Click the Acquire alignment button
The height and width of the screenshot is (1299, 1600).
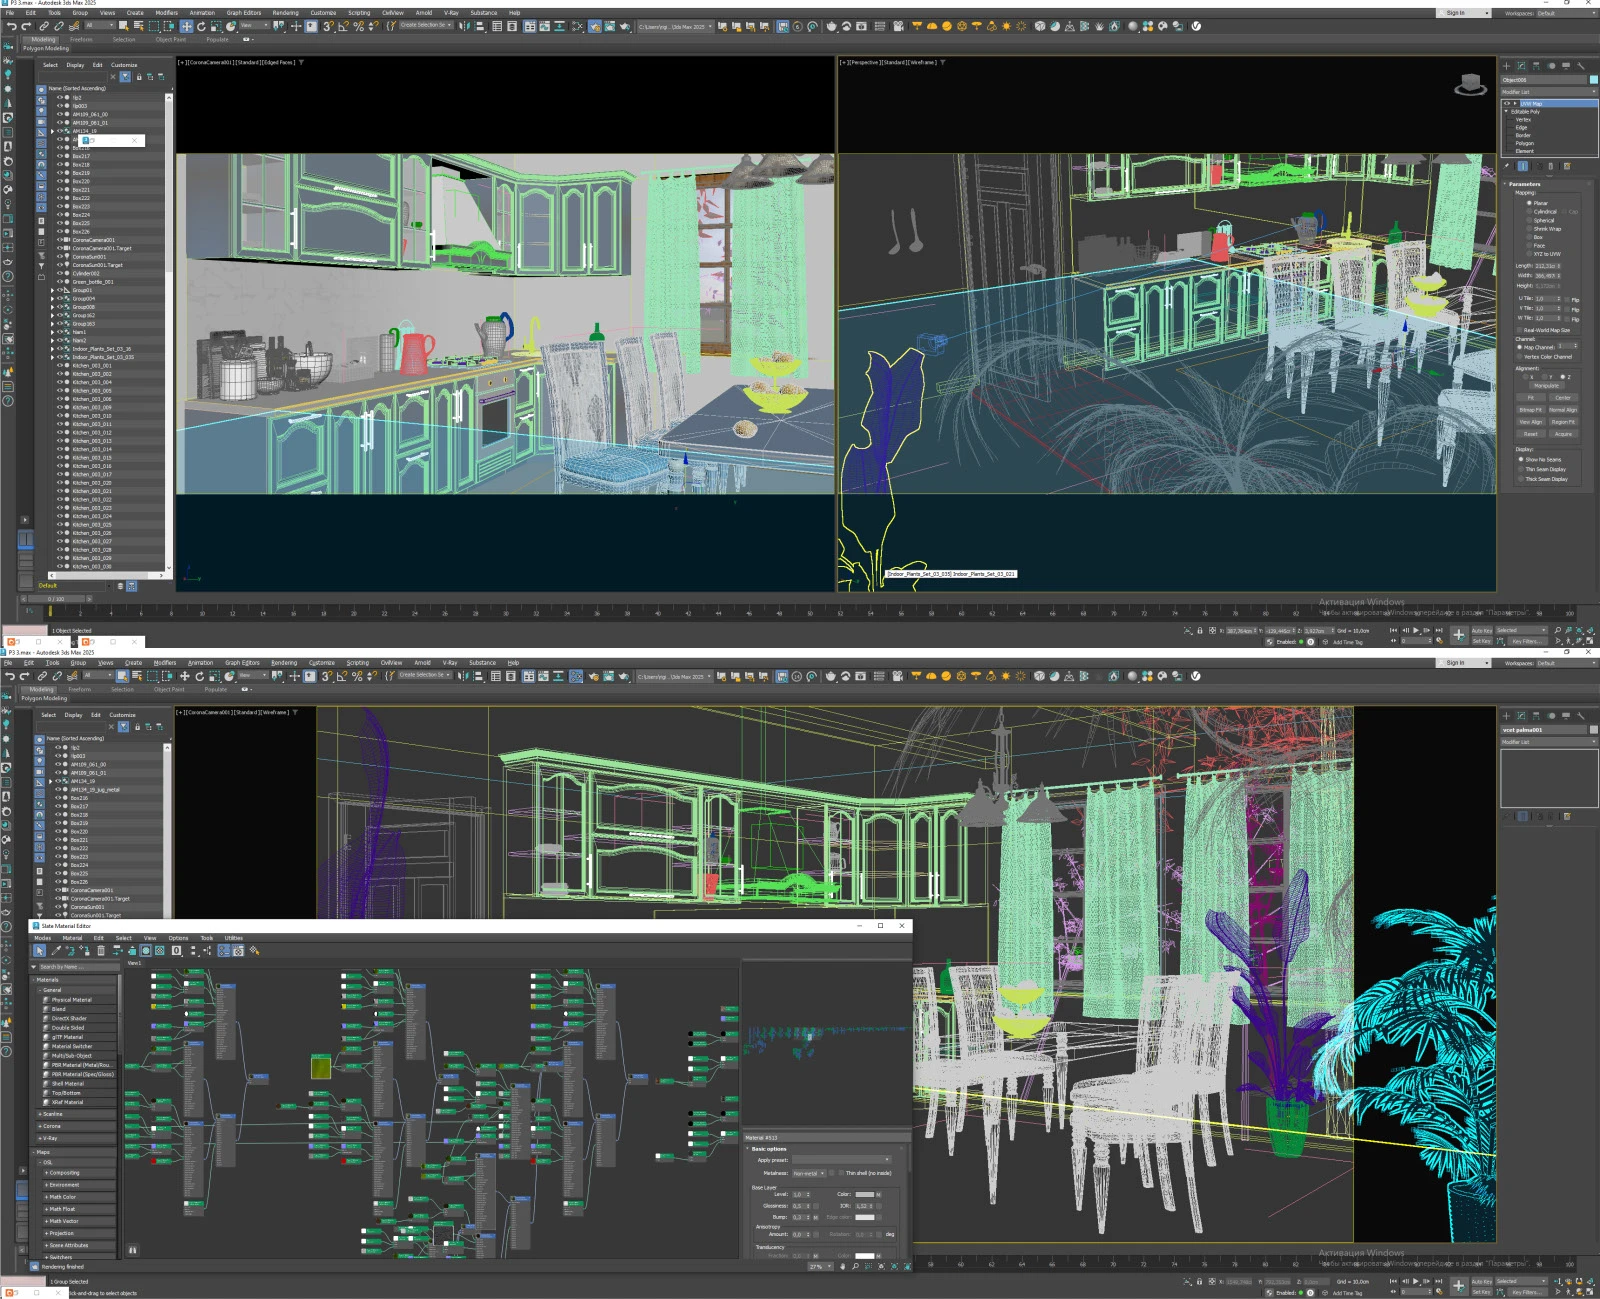[1563, 434]
